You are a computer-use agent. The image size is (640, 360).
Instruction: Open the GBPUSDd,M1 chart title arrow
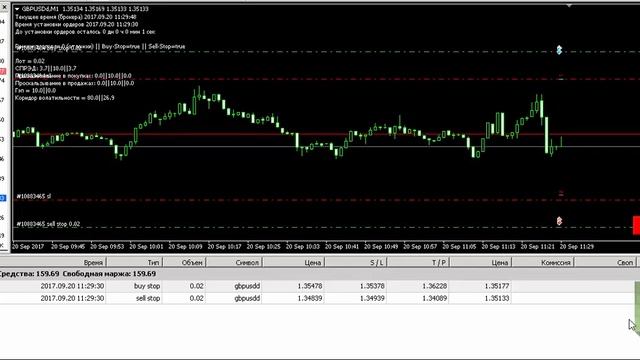point(17,9)
